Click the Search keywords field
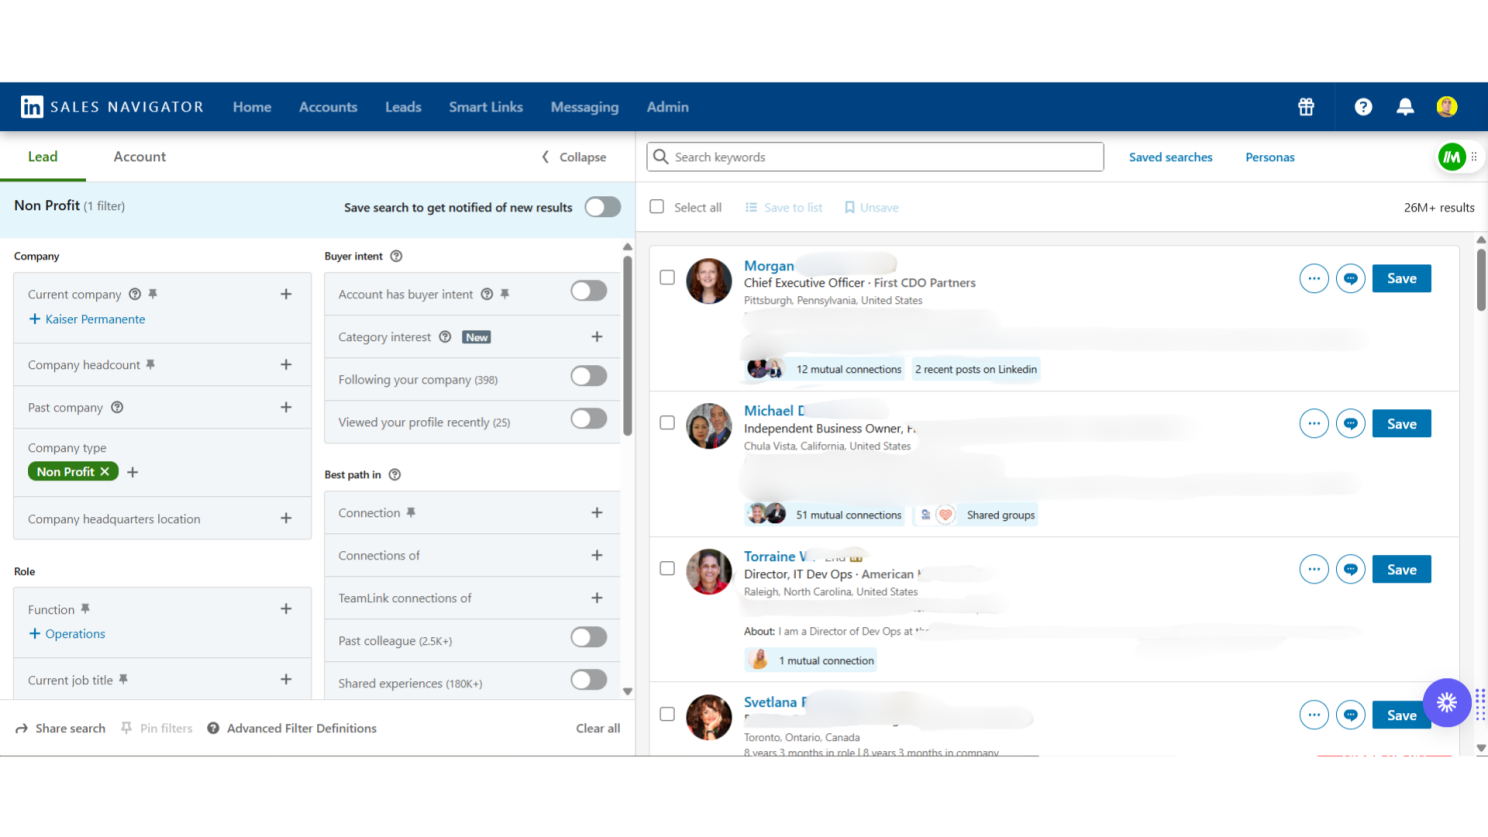Screen dimensions: 1488x837 pos(875,157)
